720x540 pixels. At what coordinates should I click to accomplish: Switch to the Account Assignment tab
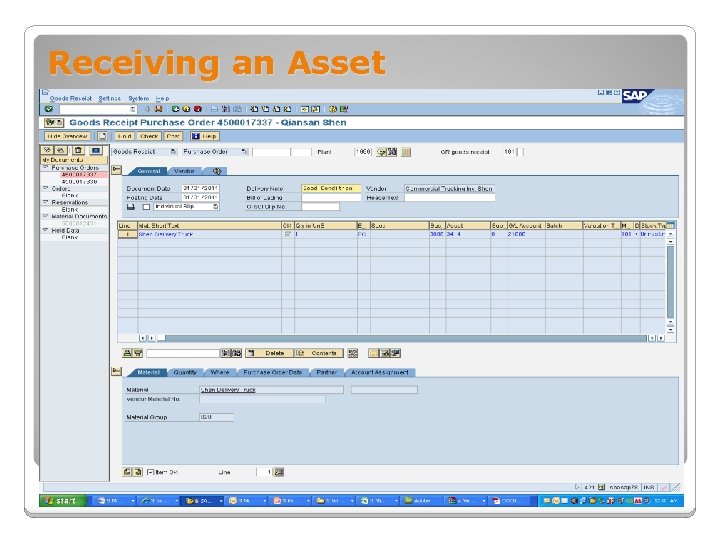tap(380, 372)
